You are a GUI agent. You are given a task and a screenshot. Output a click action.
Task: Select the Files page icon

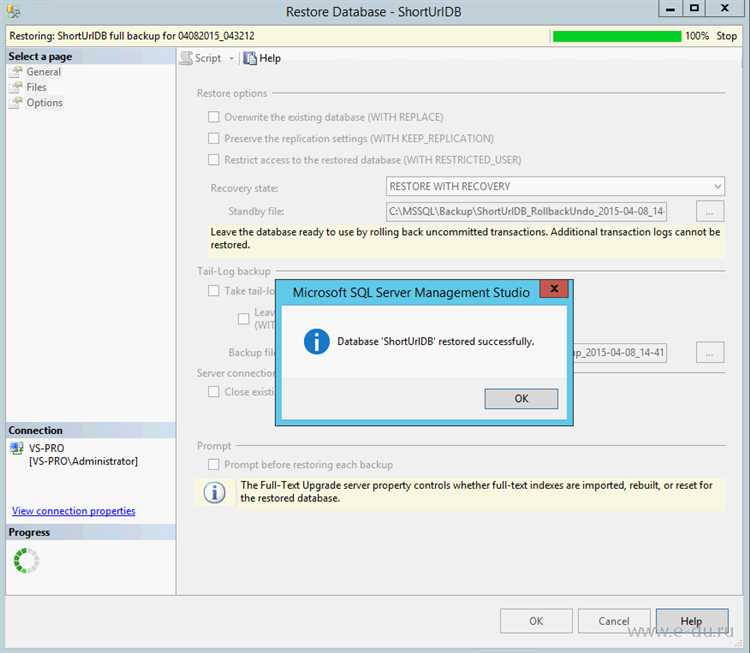tap(16, 87)
